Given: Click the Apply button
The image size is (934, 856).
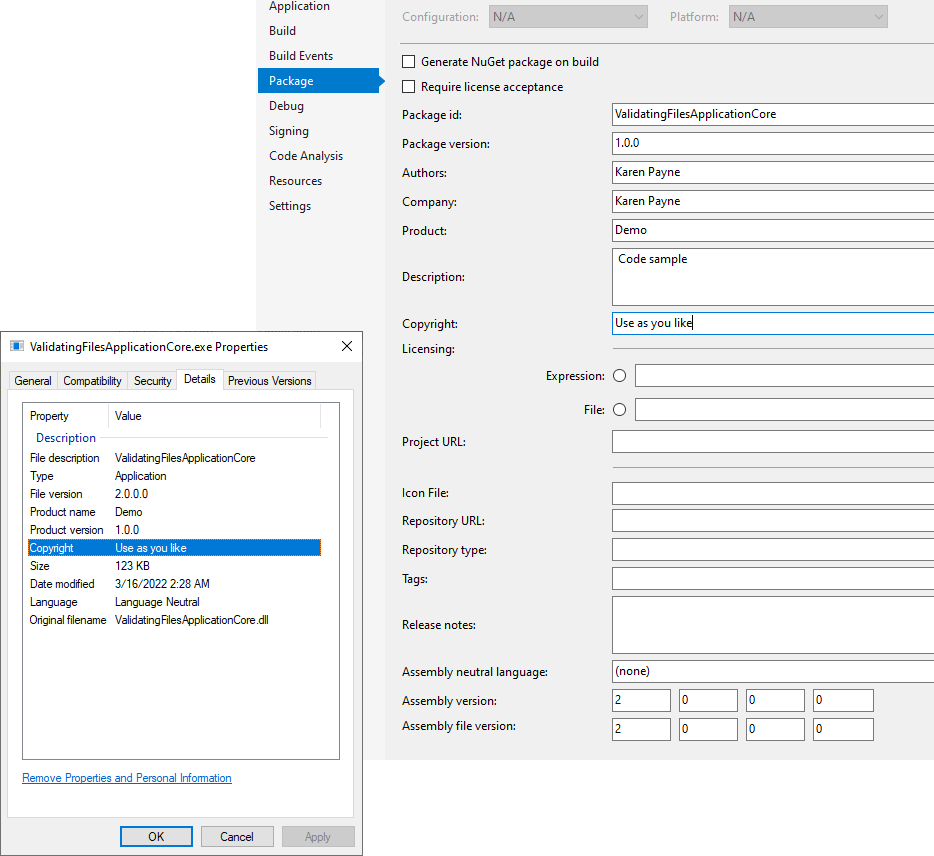Looking at the screenshot, I should [318, 836].
